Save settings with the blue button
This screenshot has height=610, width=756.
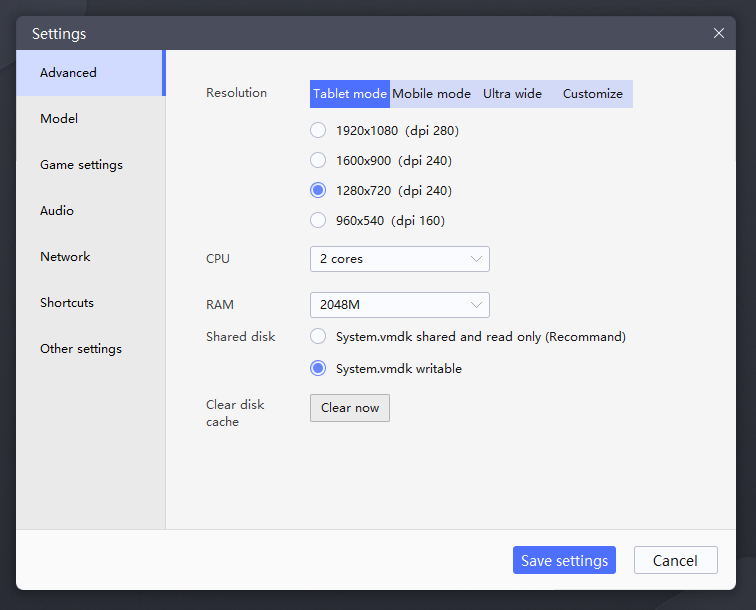[x=564, y=560]
